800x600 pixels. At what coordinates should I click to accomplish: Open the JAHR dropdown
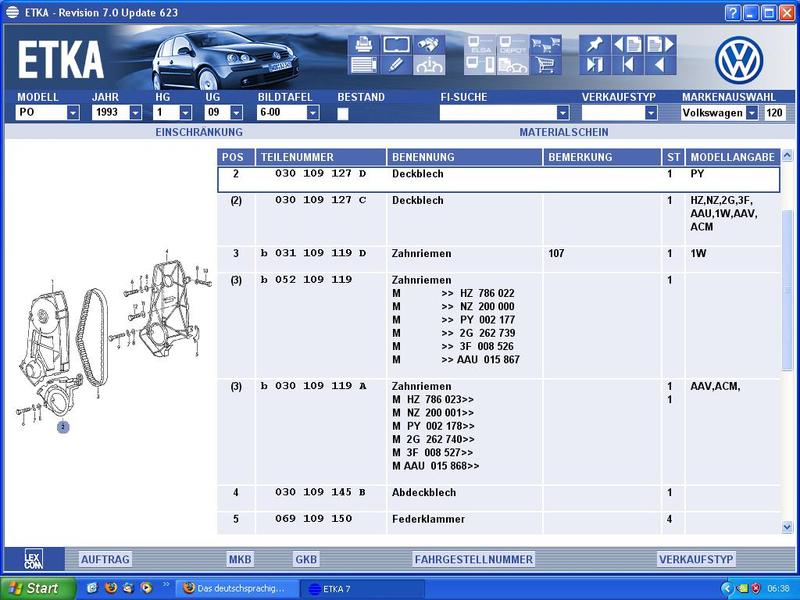pyautogui.click(x=135, y=113)
